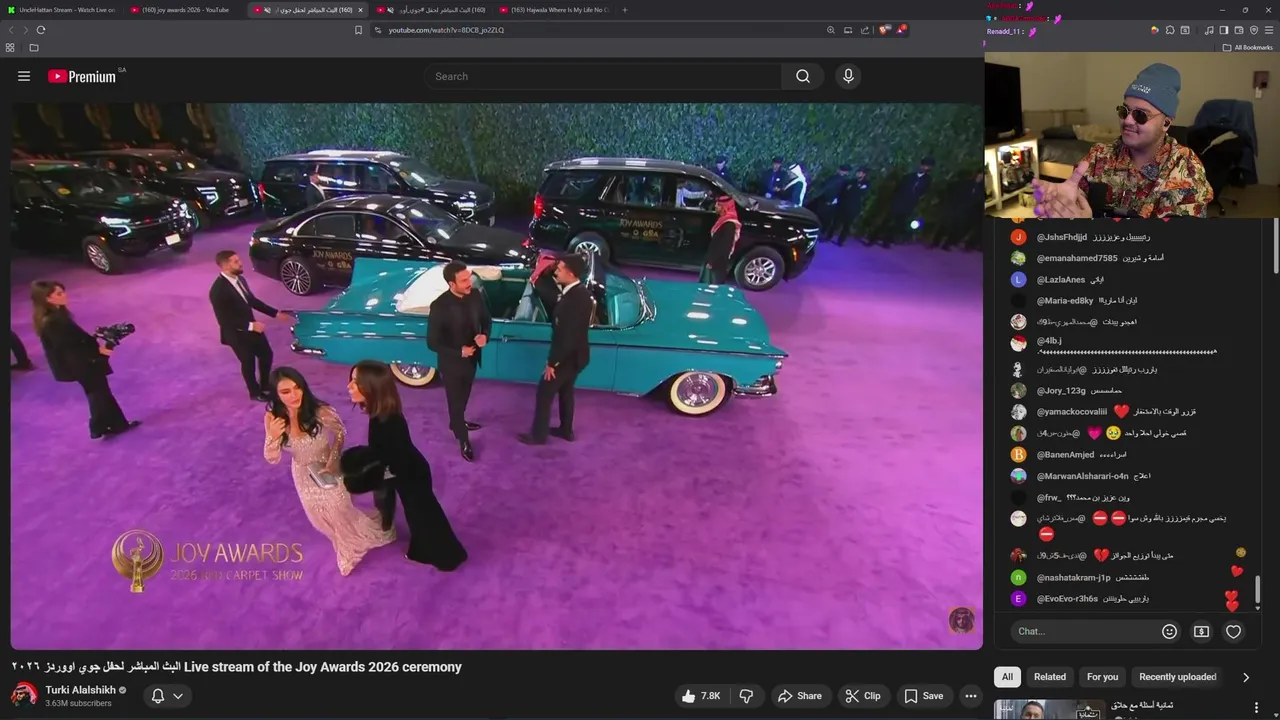
Task: Unmute the active tab via speaker icon
Action: [x=267, y=10]
